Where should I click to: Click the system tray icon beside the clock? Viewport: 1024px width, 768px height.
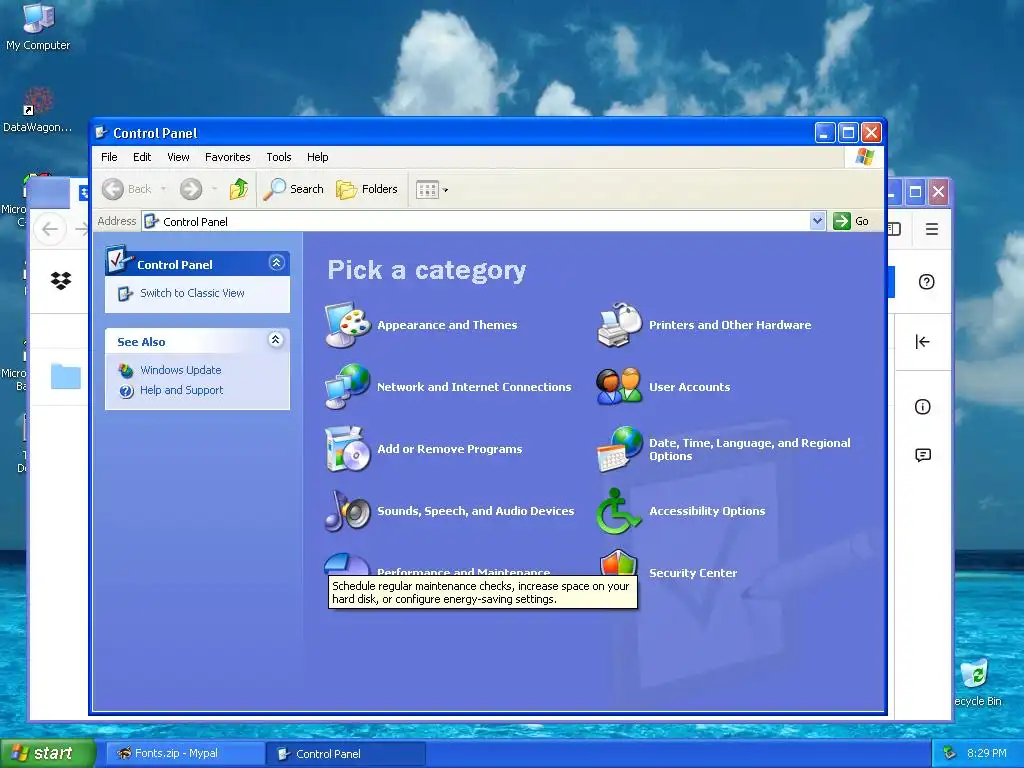coord(950,754)
